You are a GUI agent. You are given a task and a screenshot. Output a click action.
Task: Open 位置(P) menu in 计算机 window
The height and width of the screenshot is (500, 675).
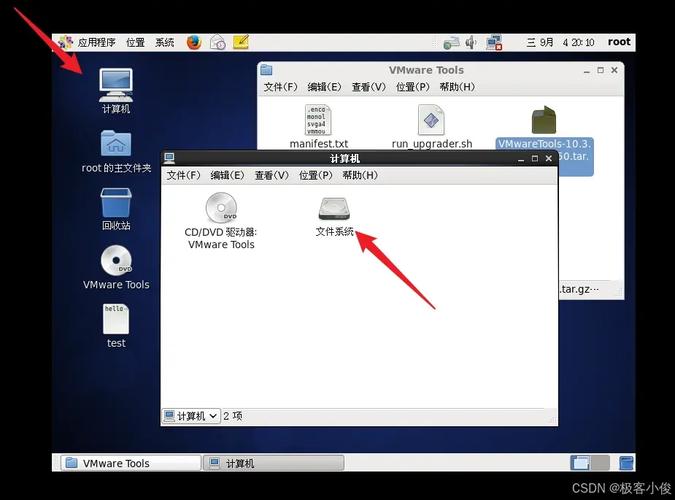click(316, 175)
